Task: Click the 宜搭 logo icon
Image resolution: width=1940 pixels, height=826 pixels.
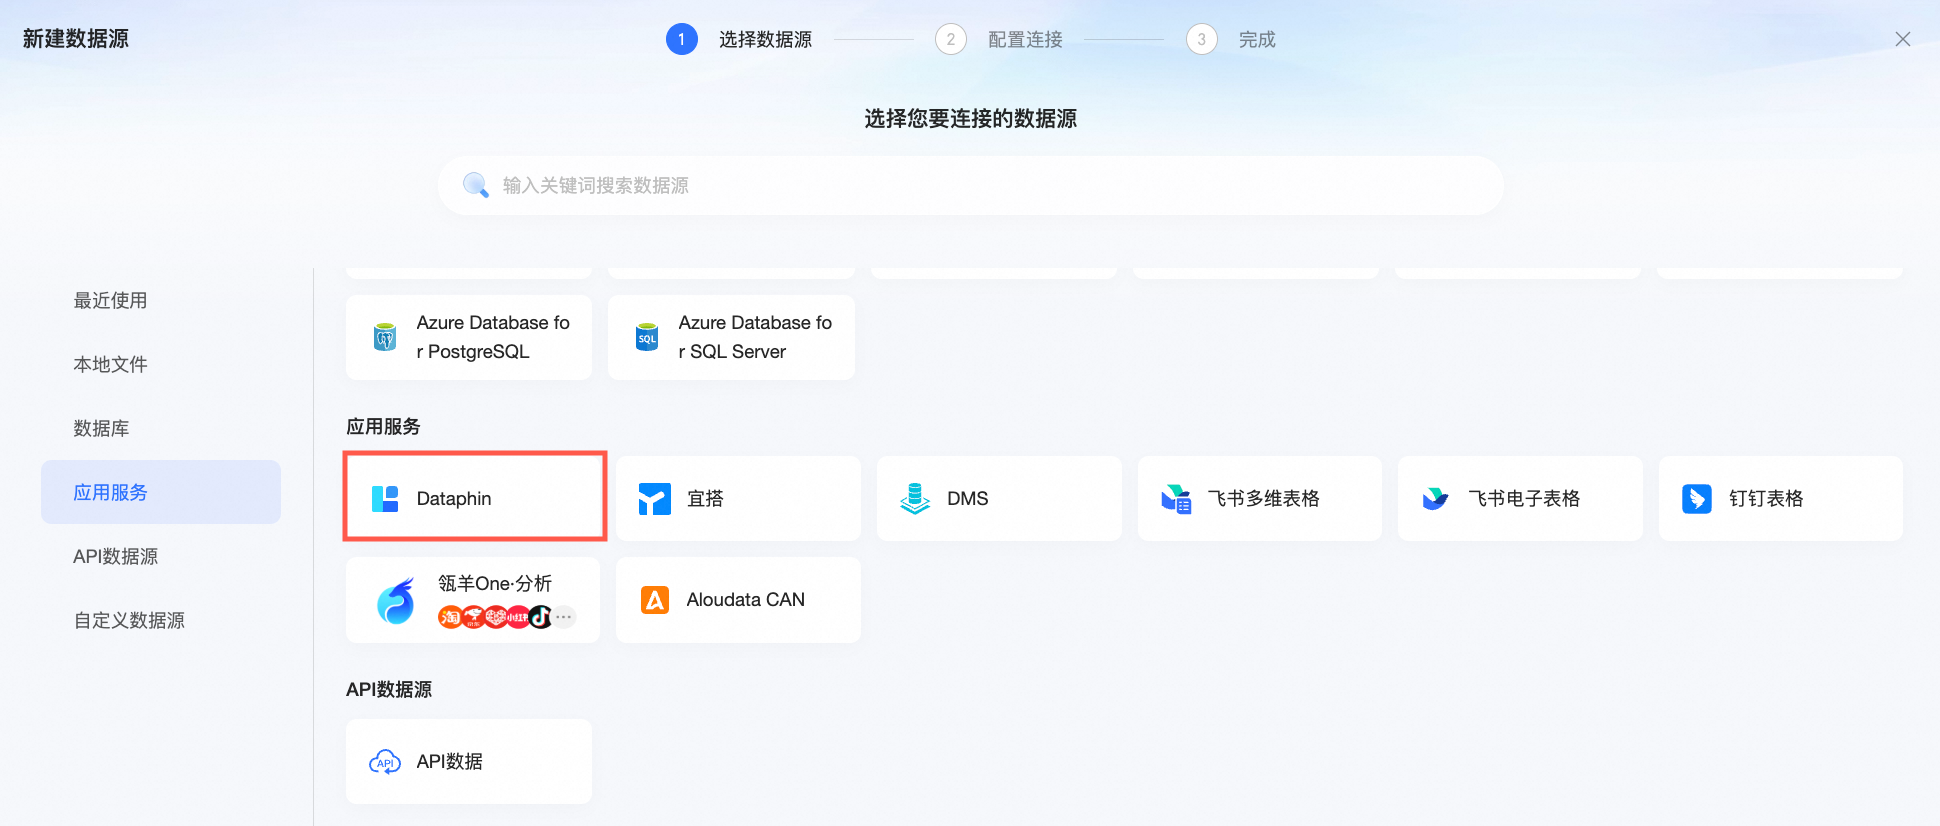Action: 655,499
